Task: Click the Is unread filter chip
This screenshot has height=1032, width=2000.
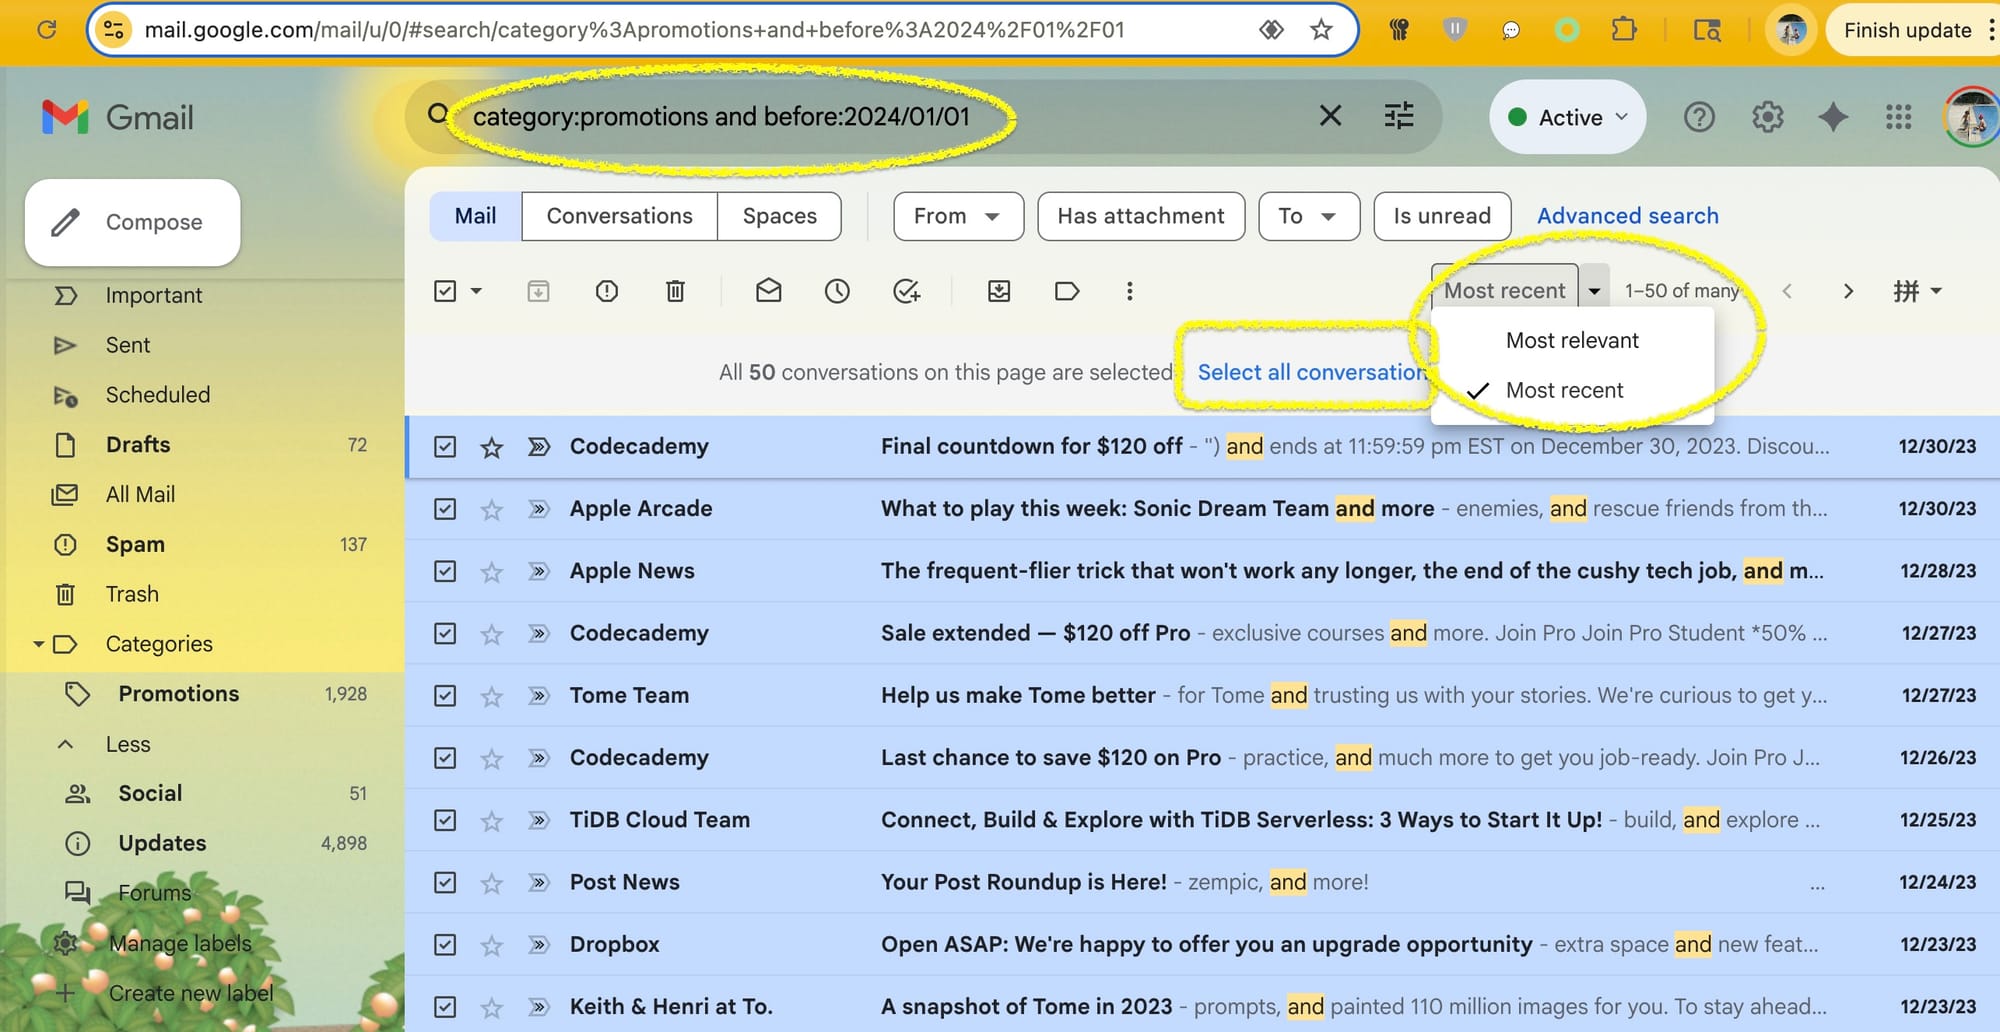Action: pyautogui.click(x=1442, y=216)
